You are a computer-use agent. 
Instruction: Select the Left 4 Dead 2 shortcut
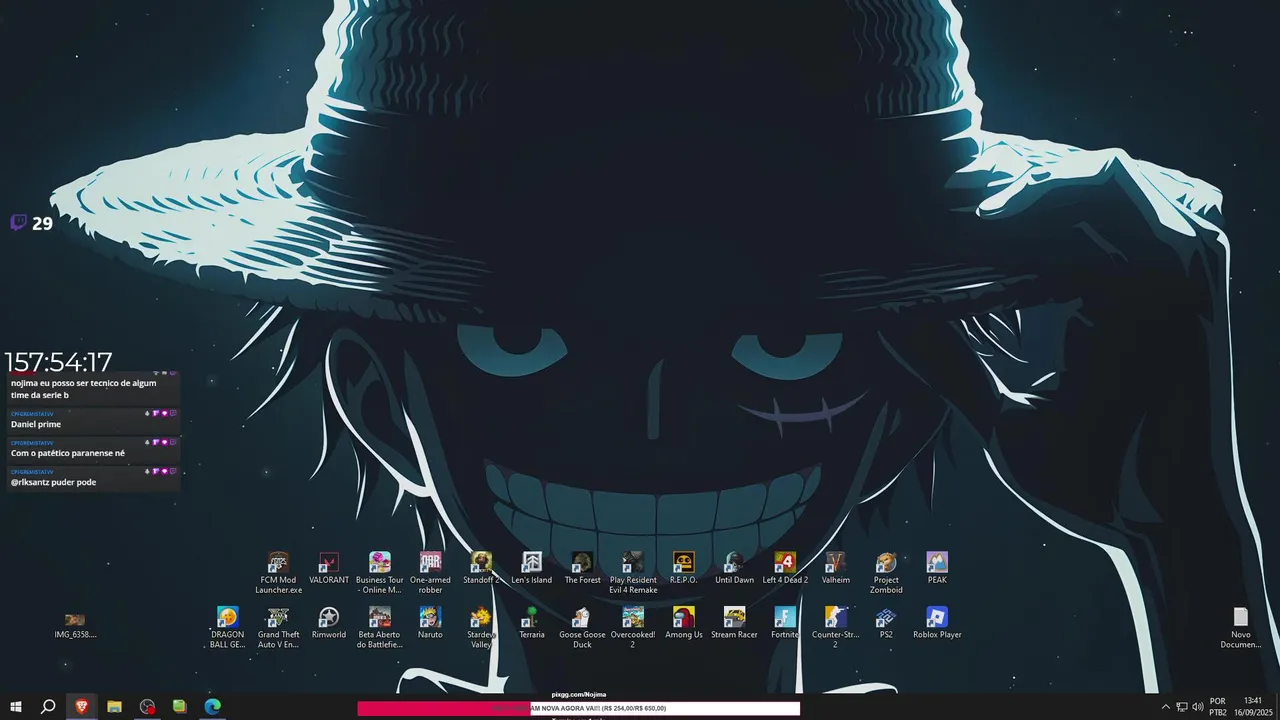click(x=785, y=568)
